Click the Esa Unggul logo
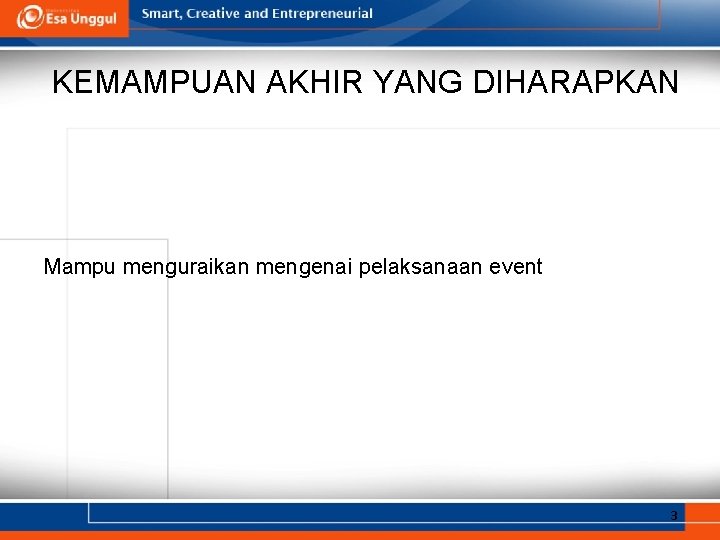Viewport: 720px width, 540px height. 67,17
